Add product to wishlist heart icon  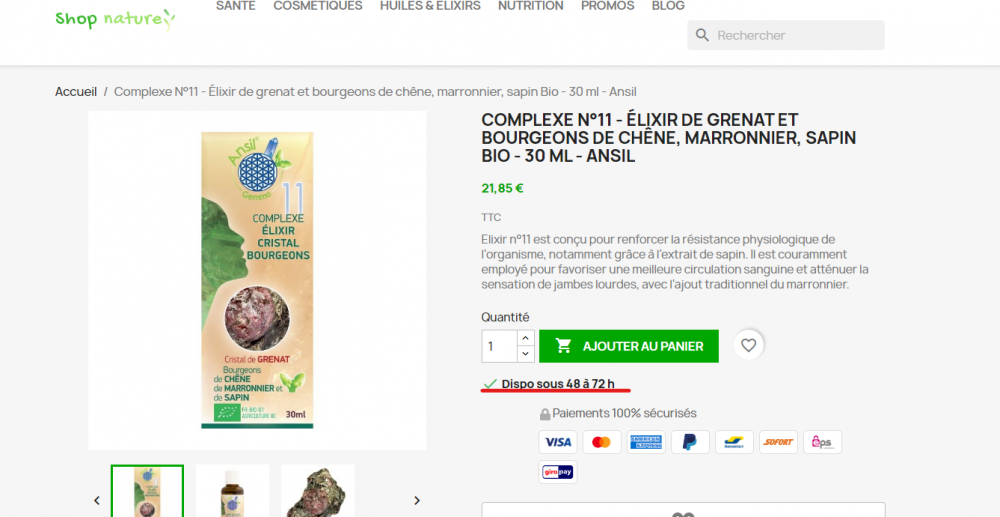[x=748, y=346]
